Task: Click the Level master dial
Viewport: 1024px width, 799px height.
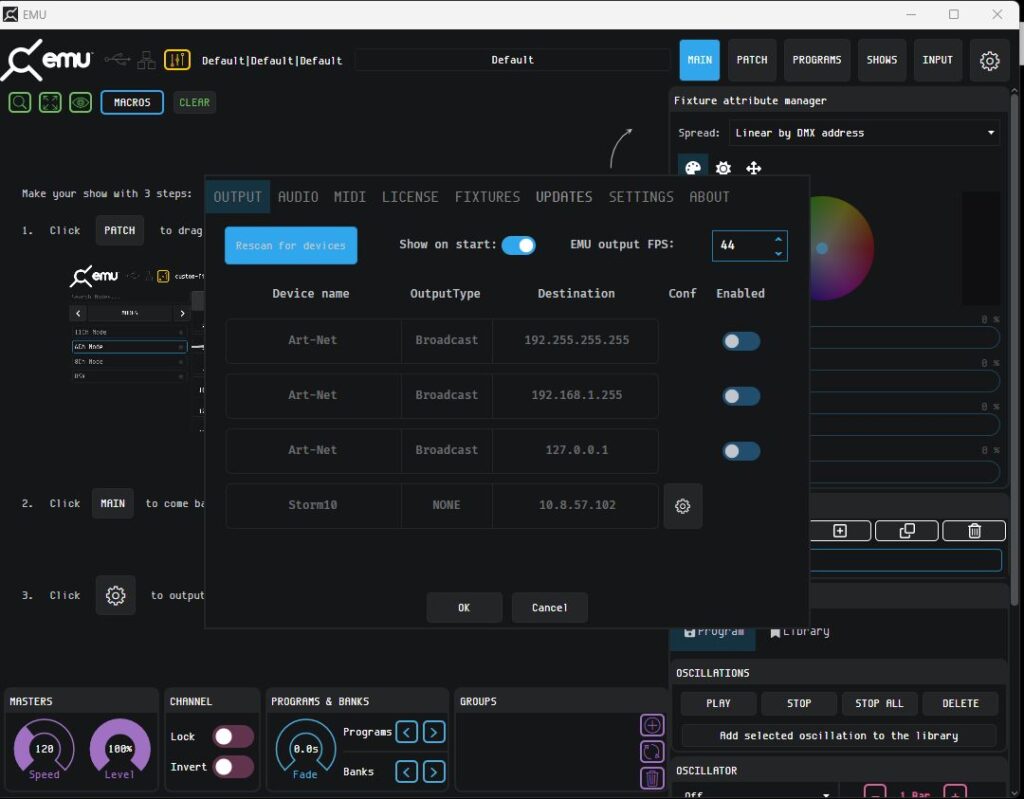Action: point(120,749)
